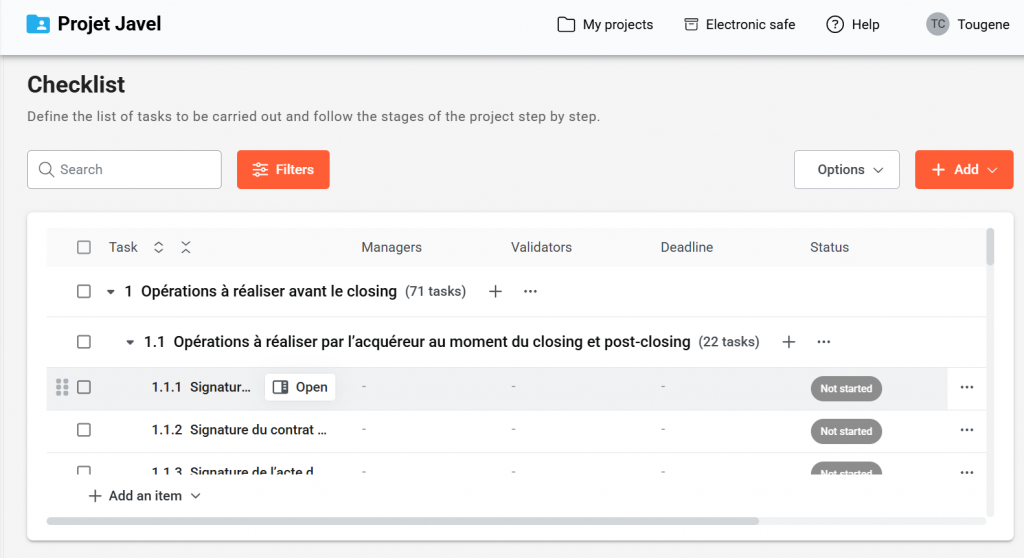This screenshot has height=558, width=1024.
Task: Collapse section 1 Opérations à réaliser avant le closing
Action: tap(110, 292)
